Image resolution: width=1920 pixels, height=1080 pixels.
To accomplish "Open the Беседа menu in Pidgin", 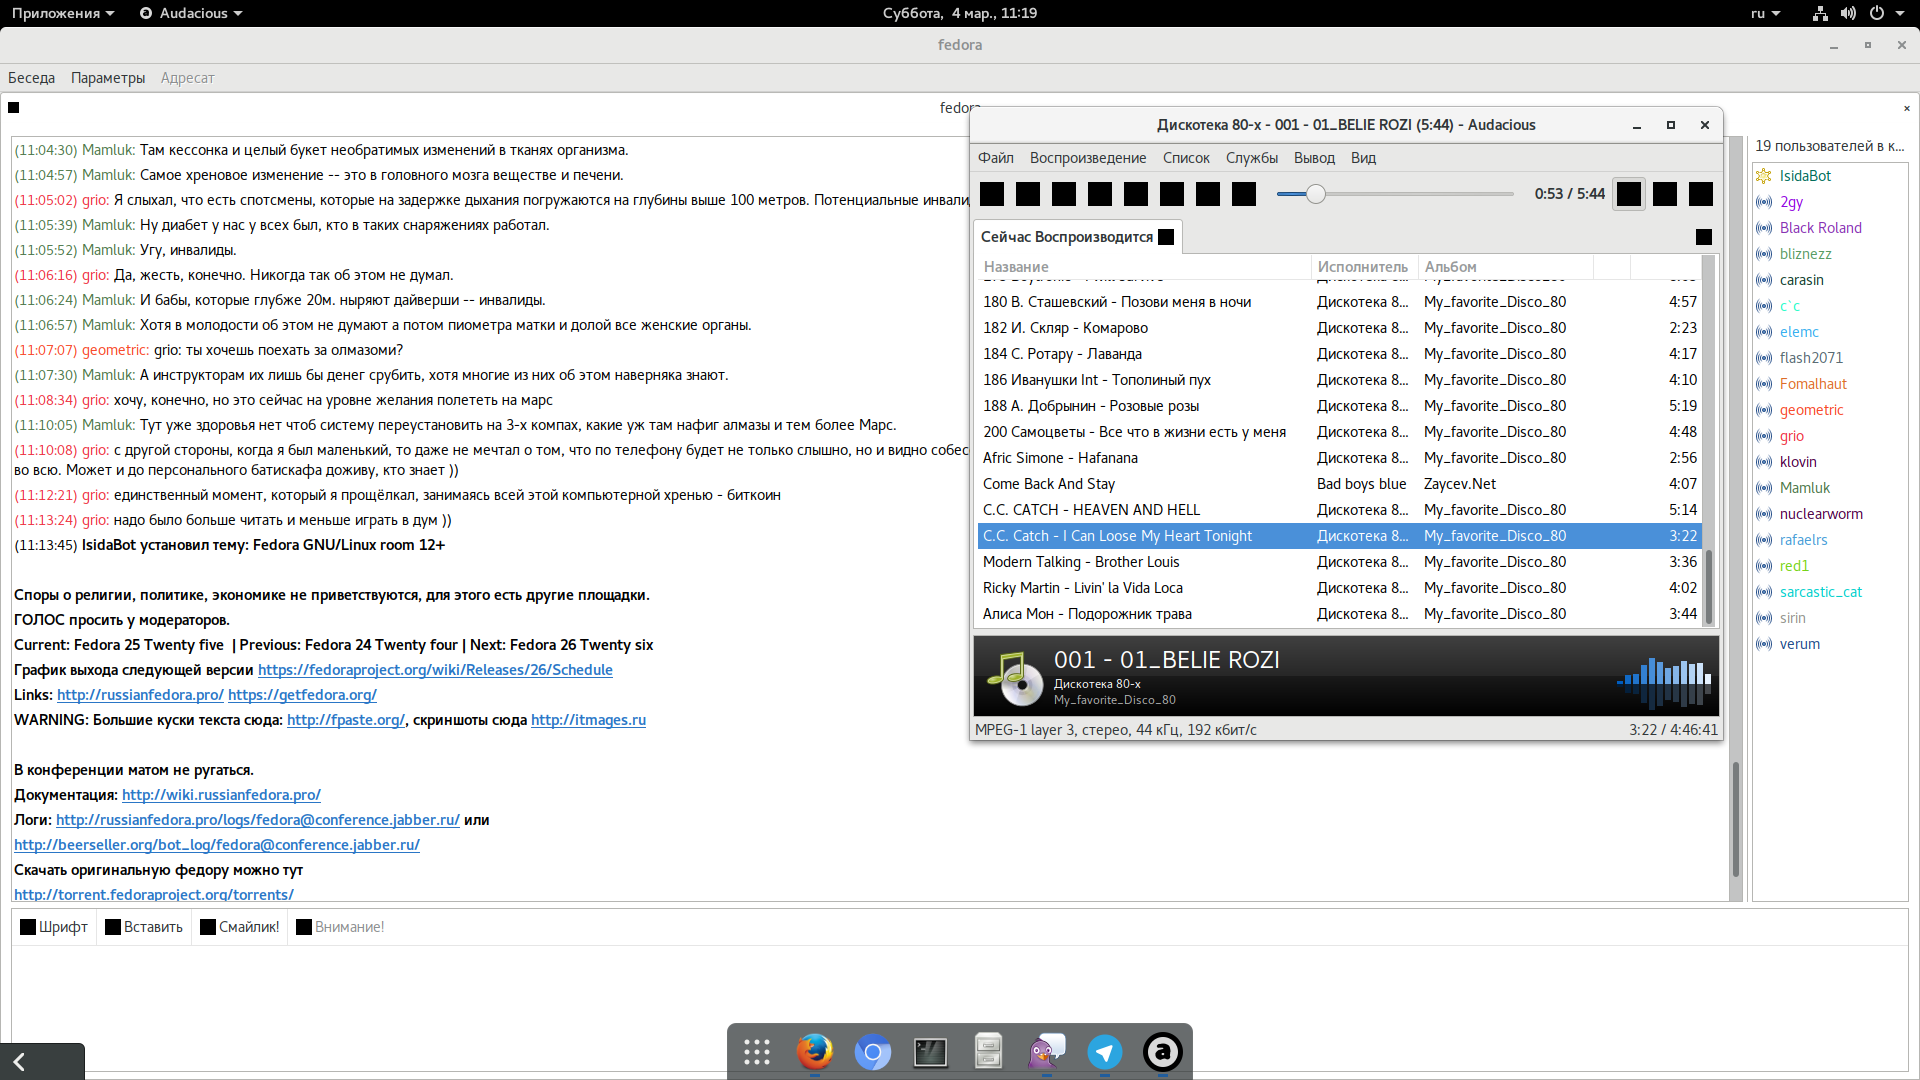I will point(32,78).
